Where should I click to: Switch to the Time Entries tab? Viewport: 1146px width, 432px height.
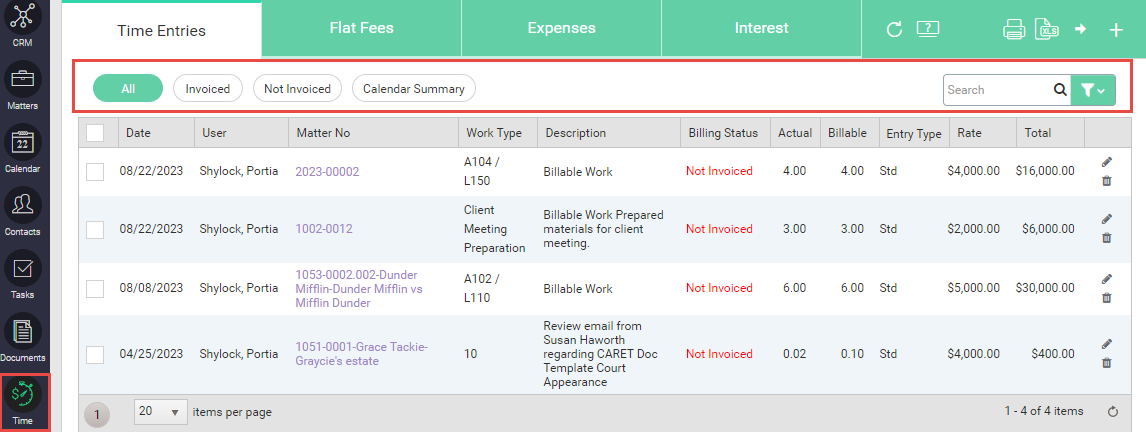(x=162, y=31)
